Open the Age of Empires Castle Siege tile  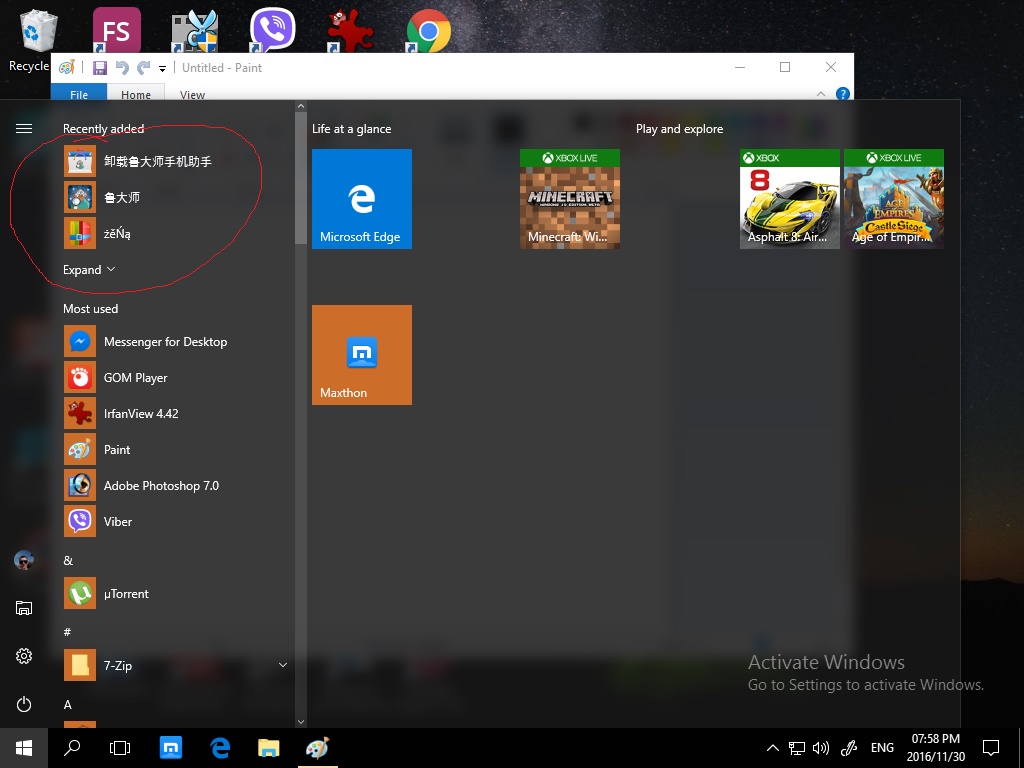pos(893,199)
